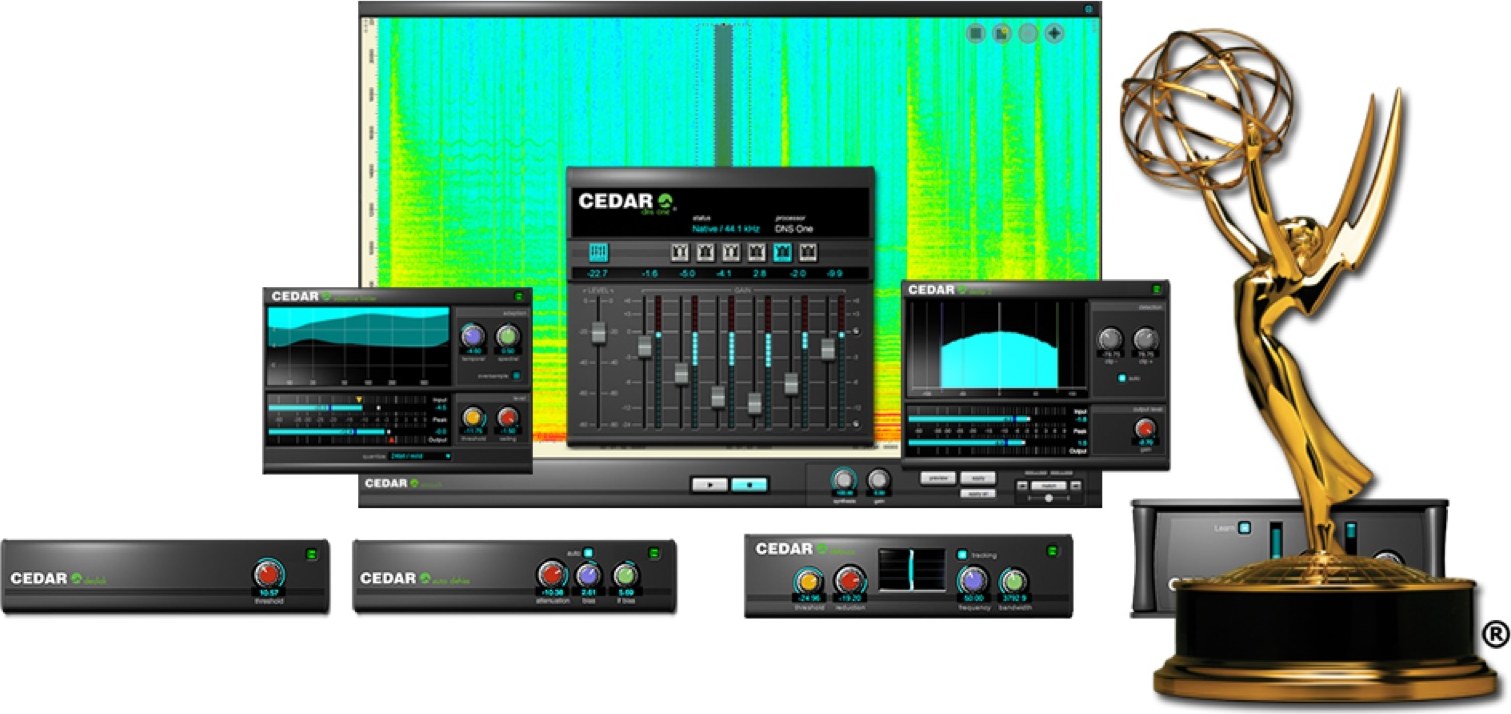Click the crosshair tool icon atop the spectrogram
The width and height of the screenshot is (1511, 714).
[x=1055, y=34]
